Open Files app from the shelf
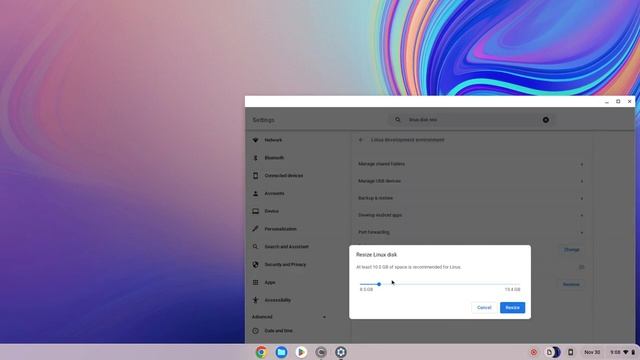This screenshot has width=640, height=360. click(281, 352)
